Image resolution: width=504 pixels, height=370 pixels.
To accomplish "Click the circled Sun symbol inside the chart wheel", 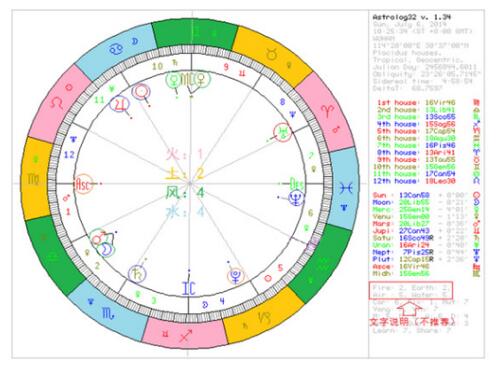I will pos(141,92).
